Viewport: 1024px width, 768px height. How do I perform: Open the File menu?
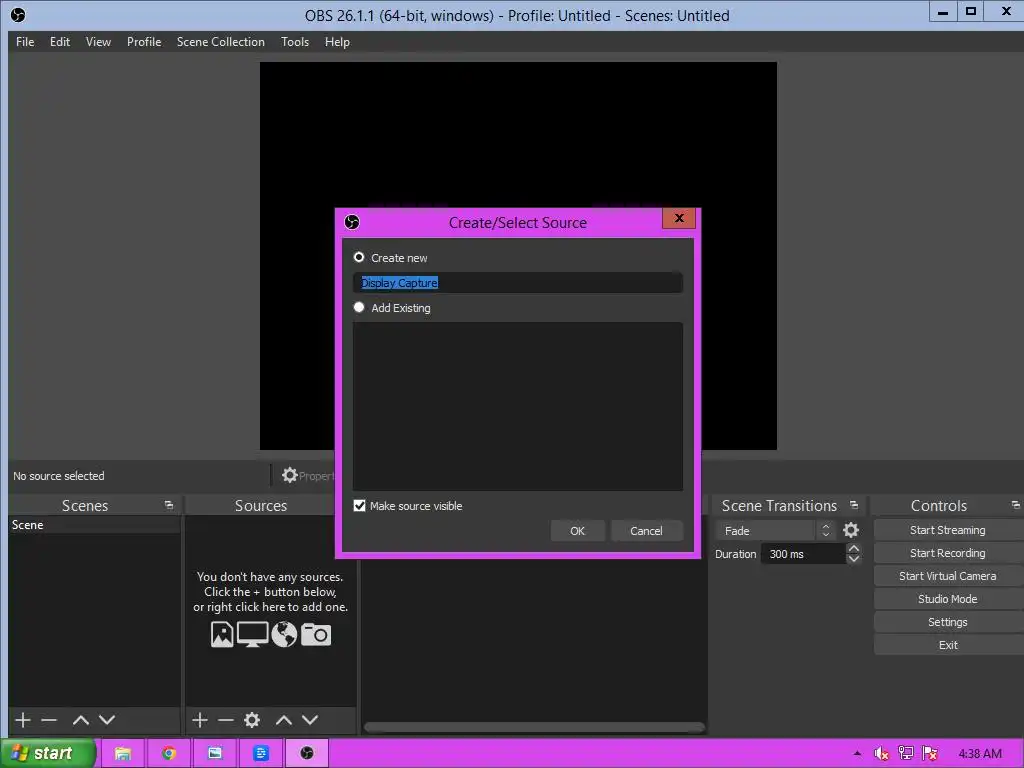[x=25, y=42]
